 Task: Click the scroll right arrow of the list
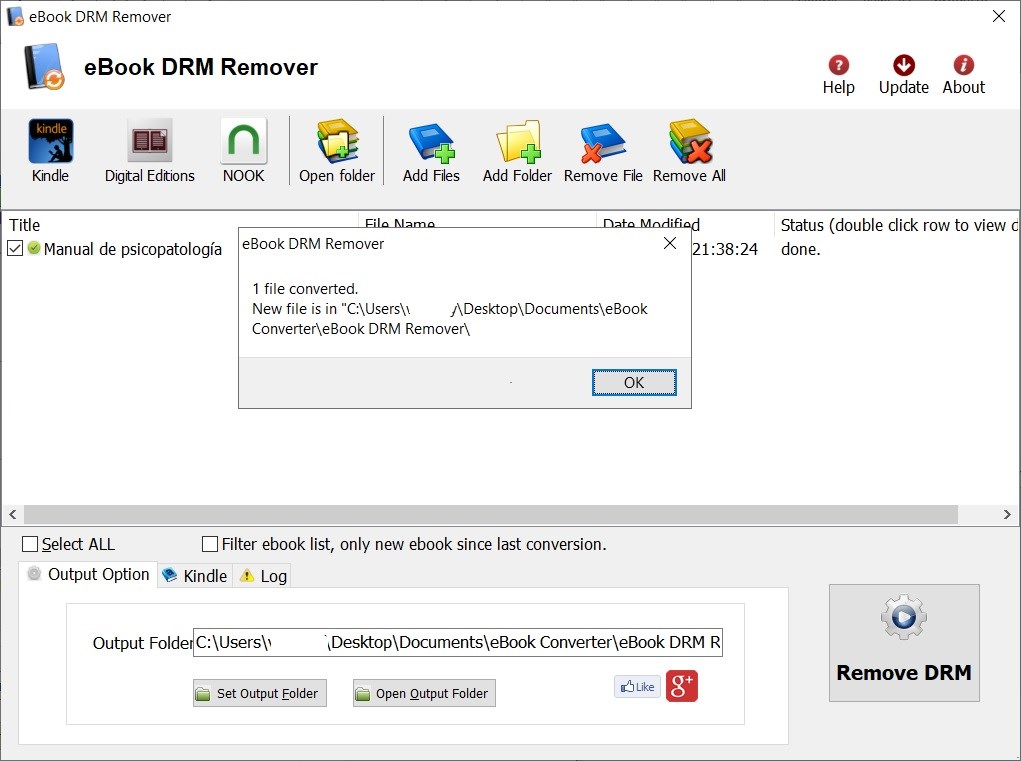pos(1007,514)
